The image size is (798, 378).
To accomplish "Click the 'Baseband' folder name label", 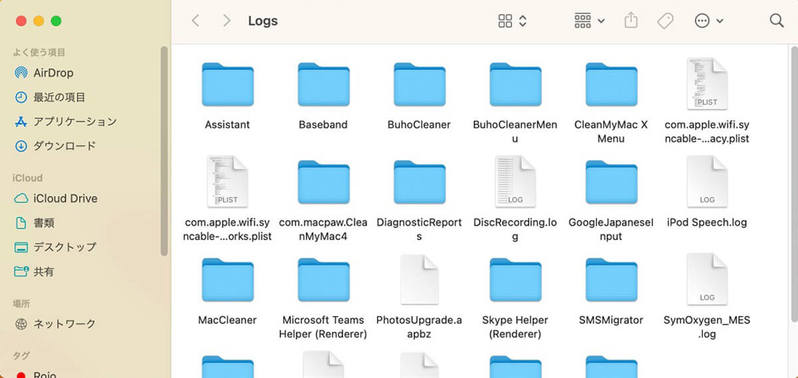I will (323, 125).
